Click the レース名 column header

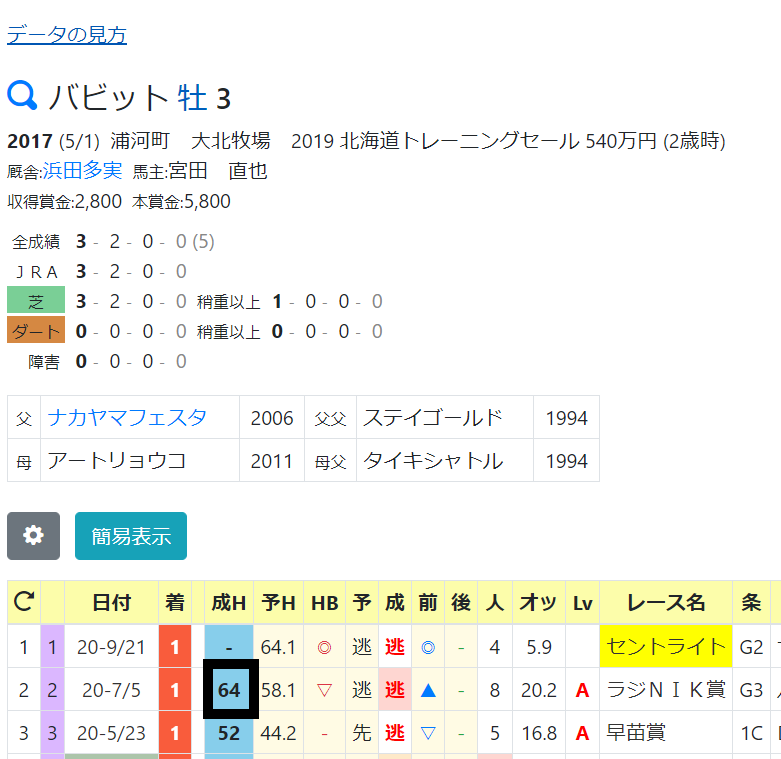coord(666,603)
